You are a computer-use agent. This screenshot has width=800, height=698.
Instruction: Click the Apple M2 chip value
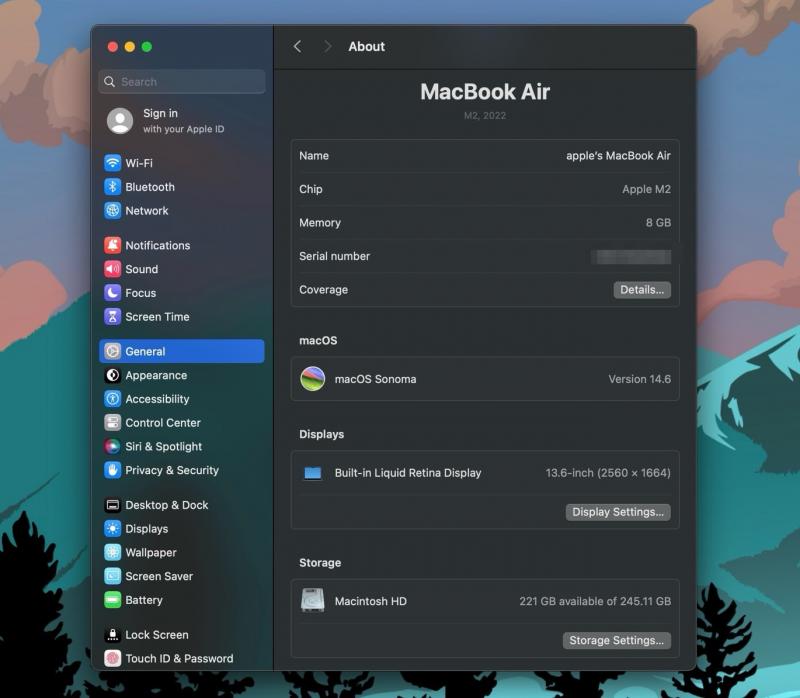[x=646, y=189]
